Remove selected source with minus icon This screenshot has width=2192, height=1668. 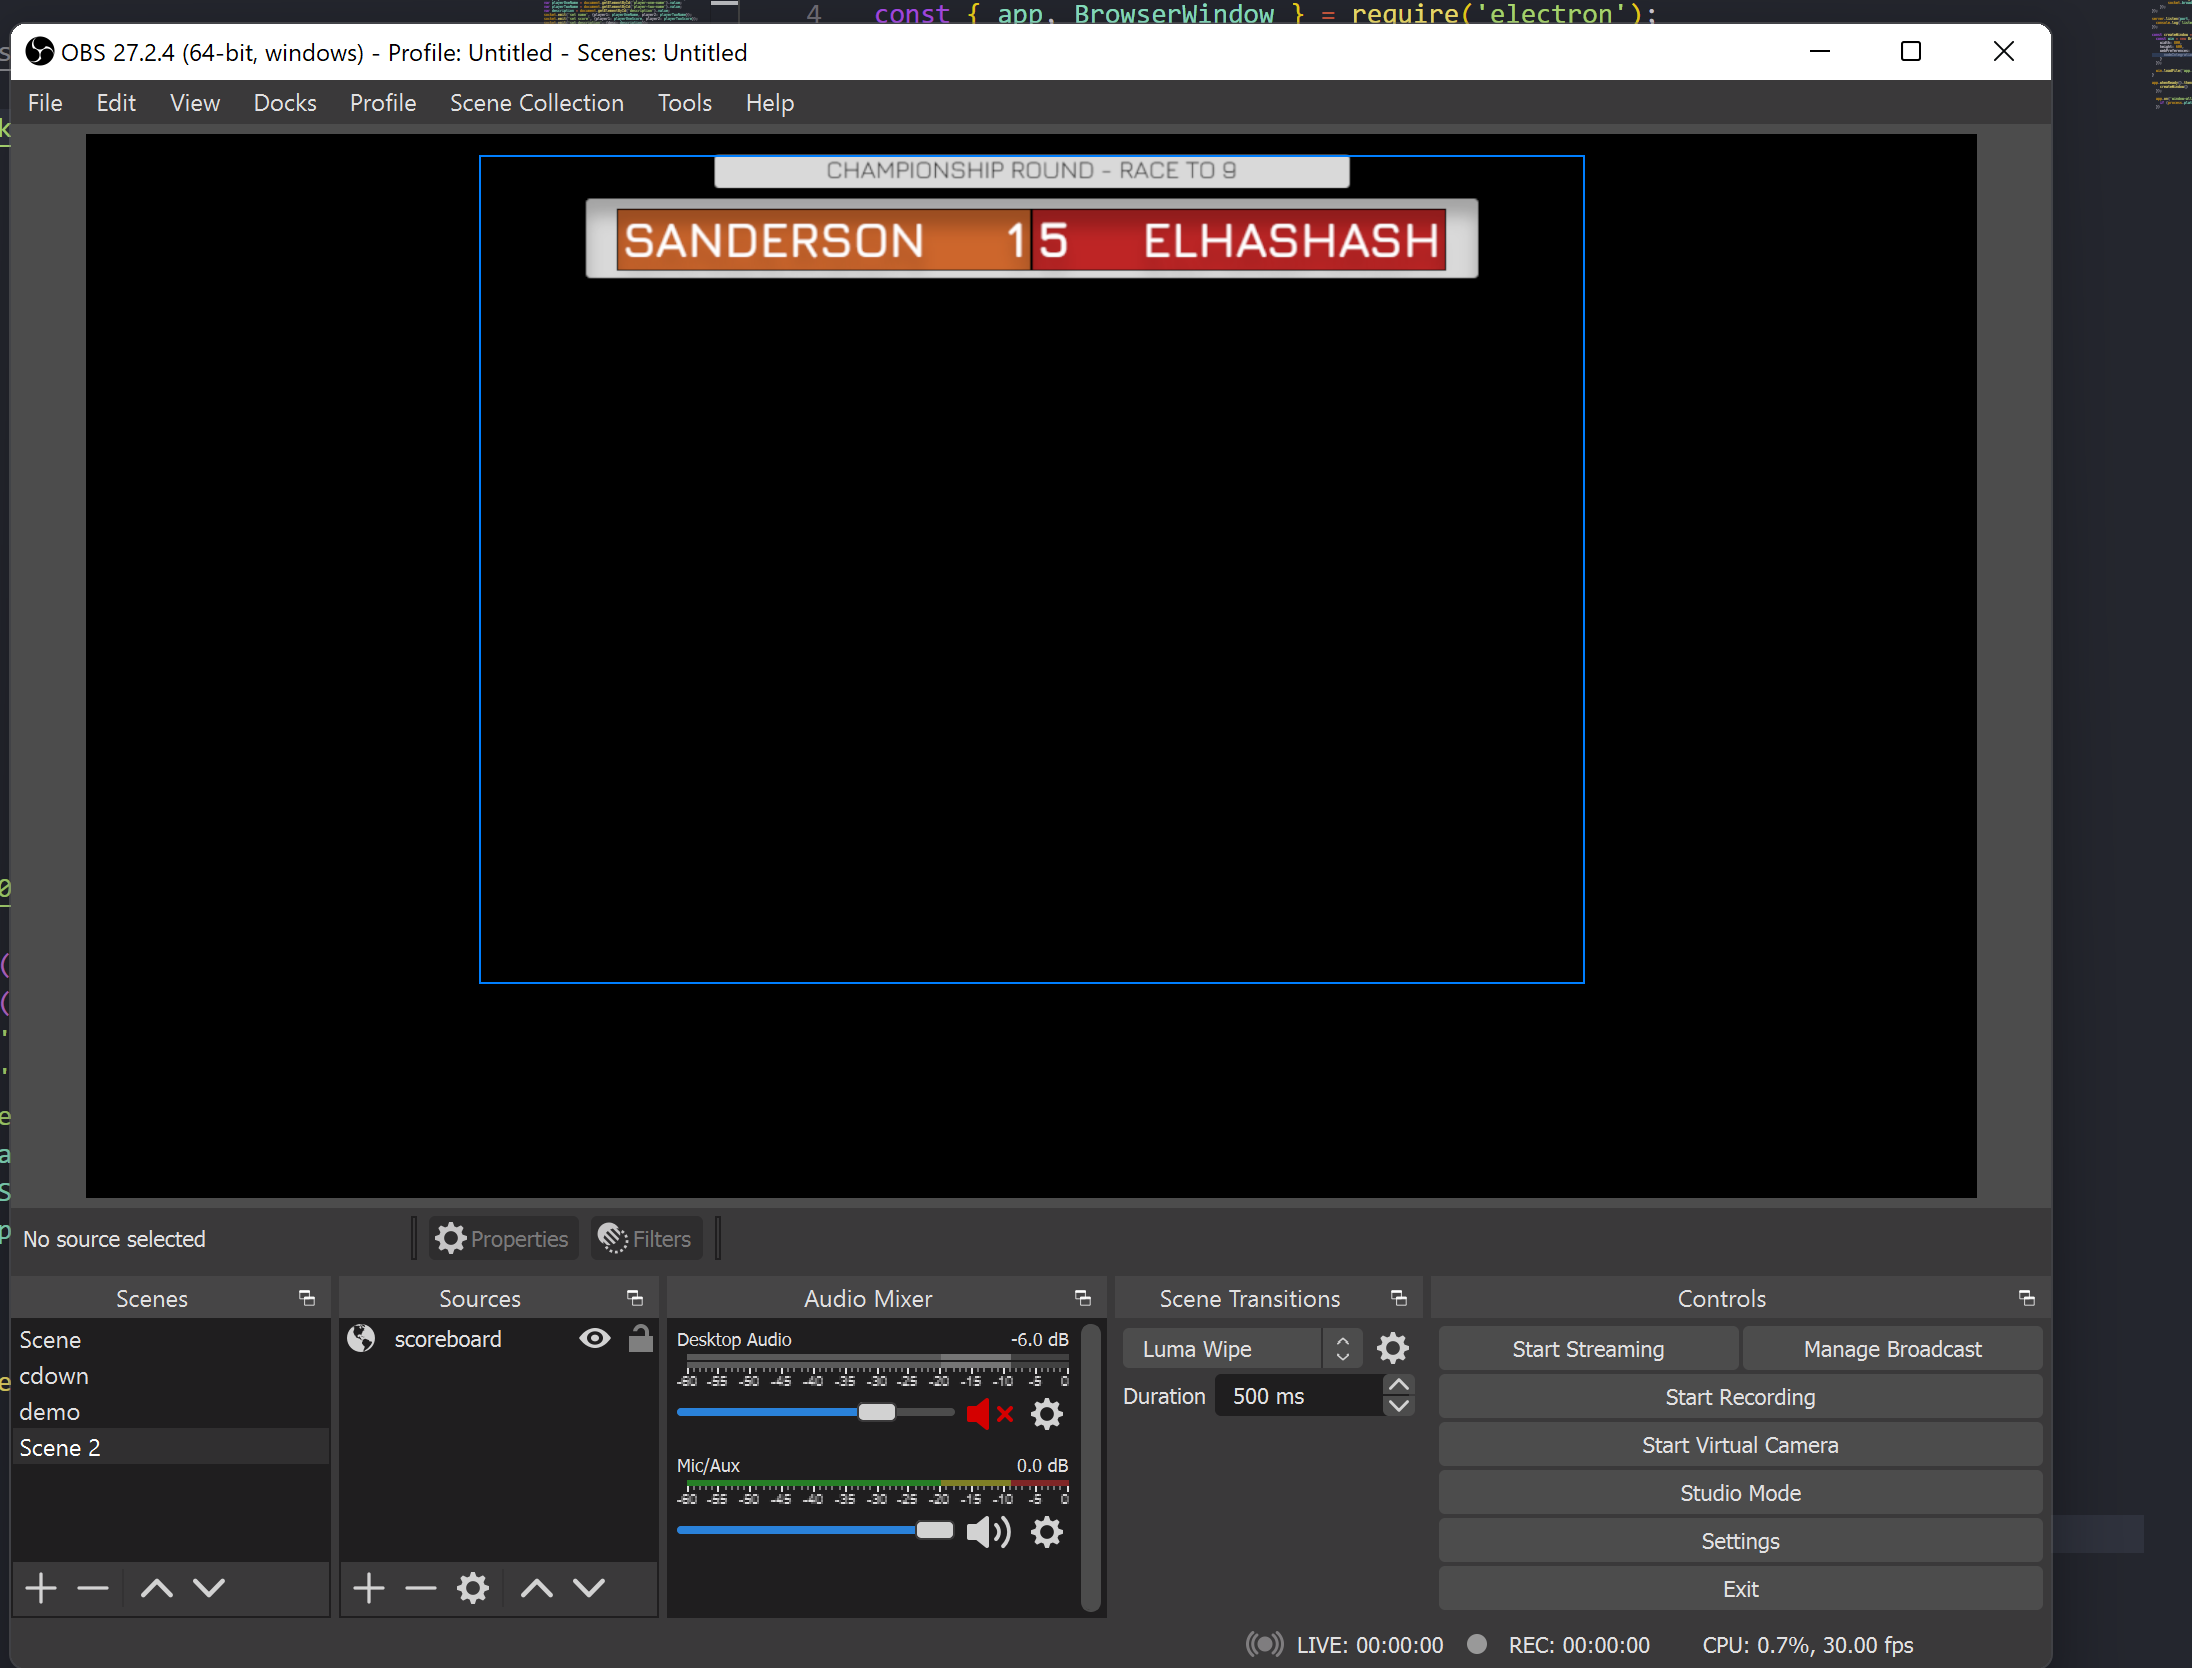421,1588
